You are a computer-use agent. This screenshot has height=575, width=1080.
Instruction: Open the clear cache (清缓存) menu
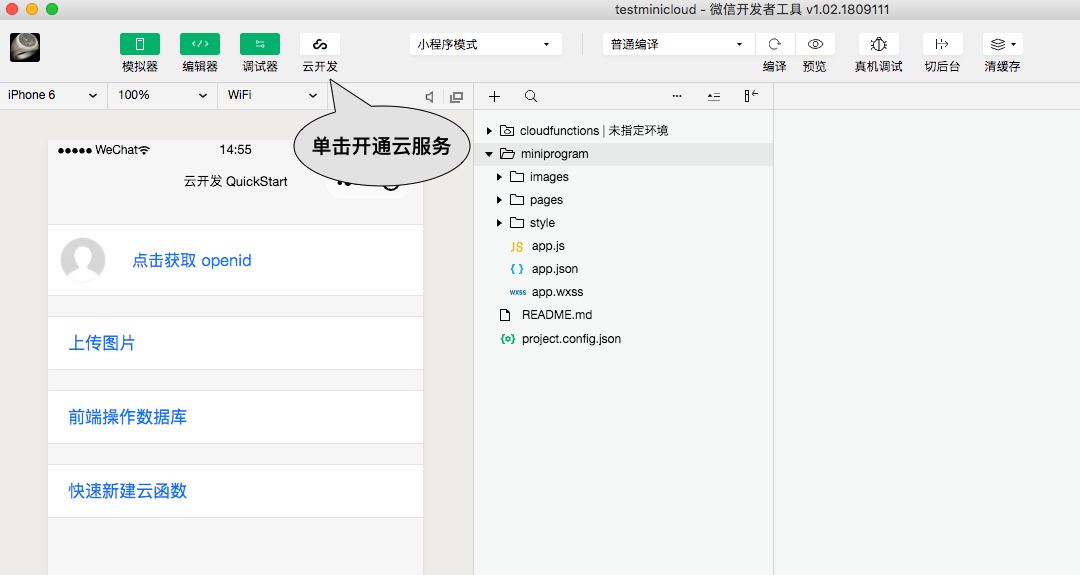[1003, 44]
